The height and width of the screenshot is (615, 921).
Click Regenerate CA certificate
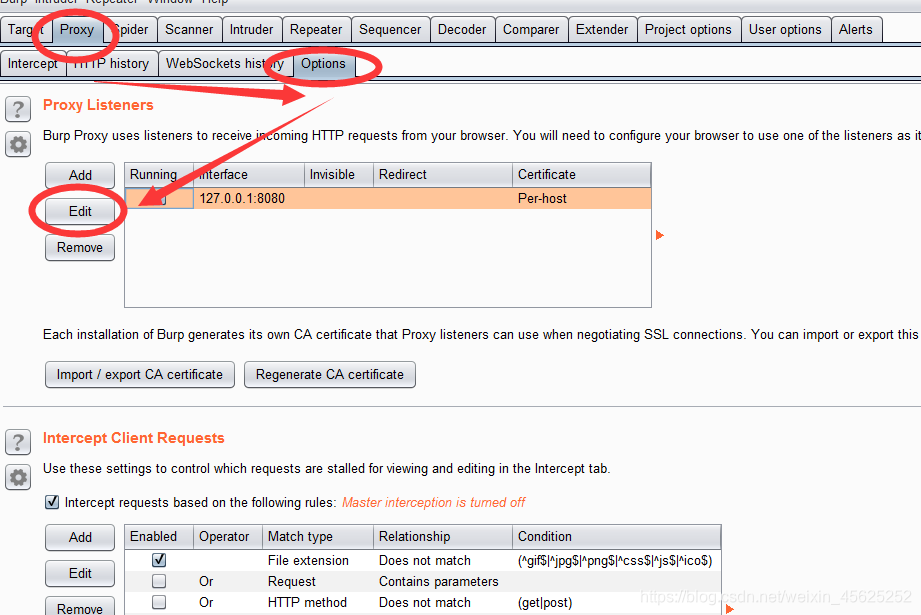pos(330,375)
